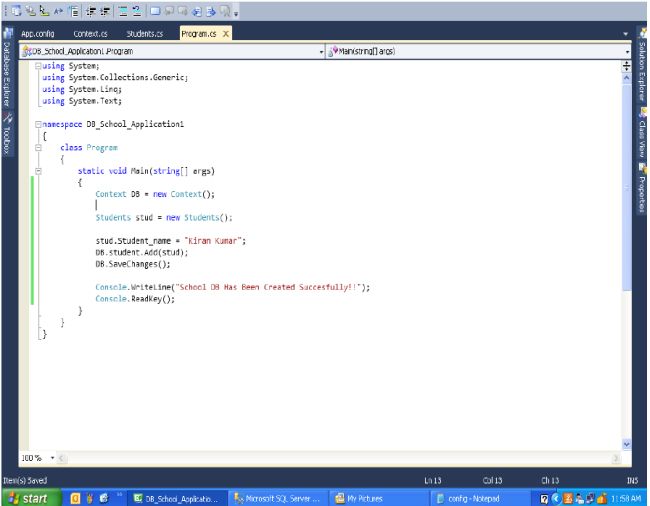
Task: Open the Properties side panel
Action: [642, 189]
